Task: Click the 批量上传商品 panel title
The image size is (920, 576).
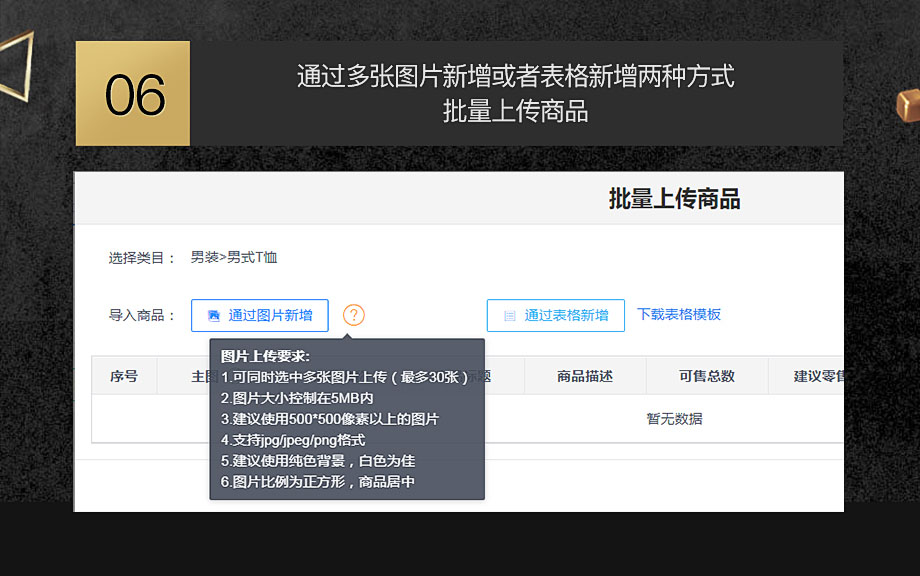Action: click(x=674, y=199)
